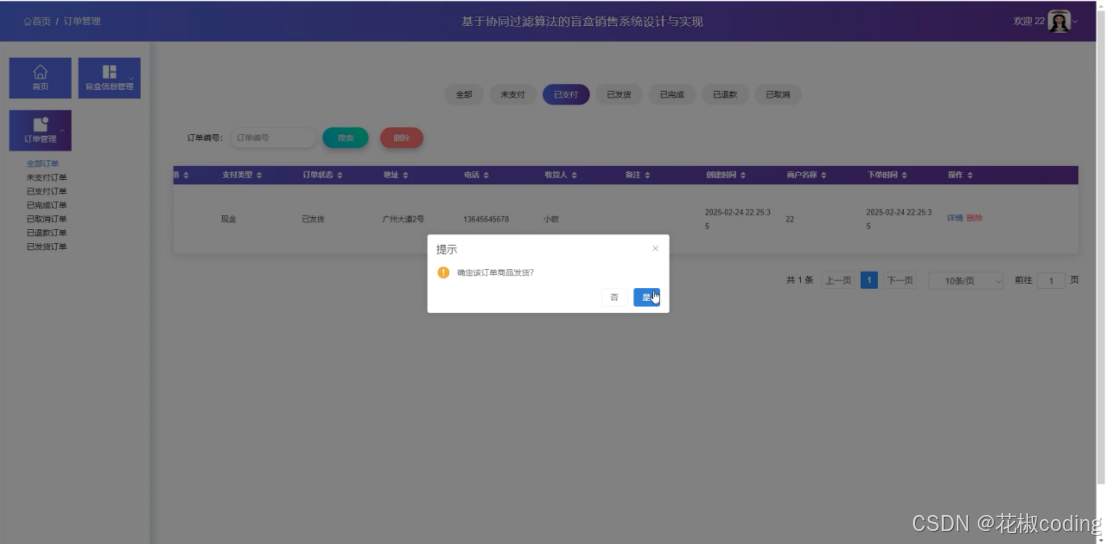Click the 订单编号 search input field
1106x544 pixels.
click(273, 138)
